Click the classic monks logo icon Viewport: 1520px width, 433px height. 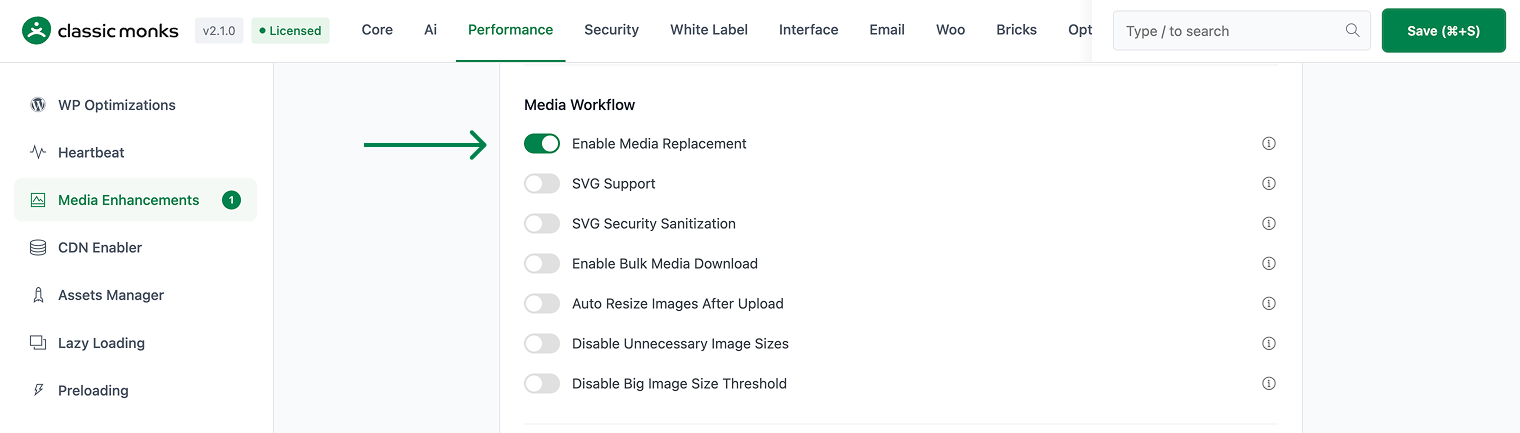[36, 31]
